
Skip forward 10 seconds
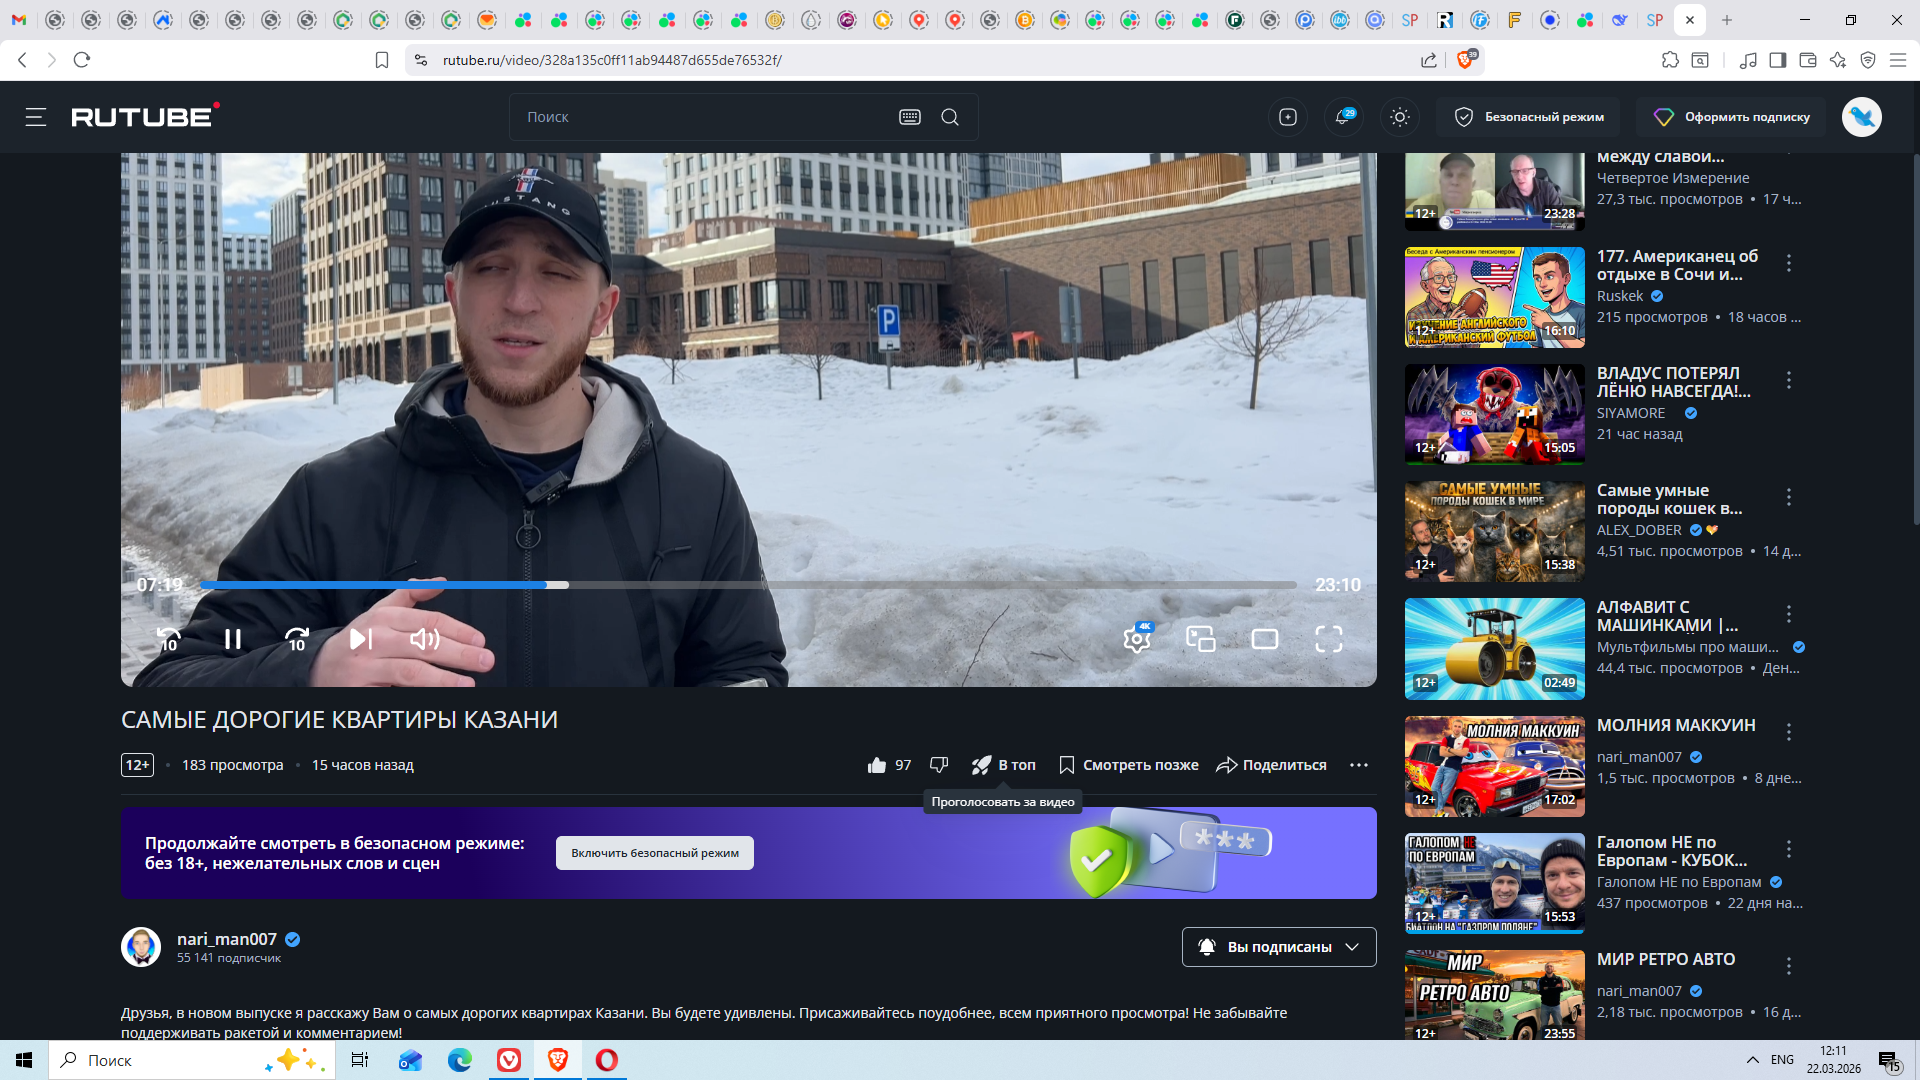[x=297, y=639]
